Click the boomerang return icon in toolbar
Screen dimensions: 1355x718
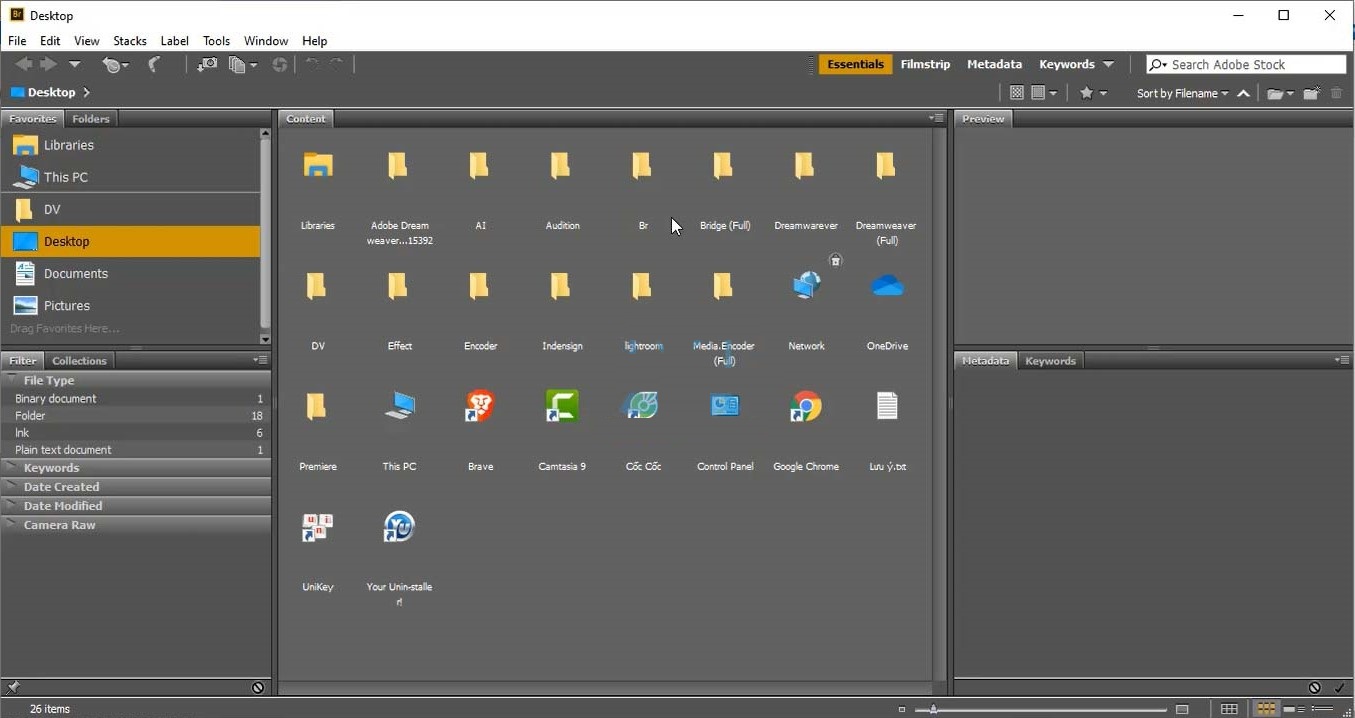pos(154,65)
